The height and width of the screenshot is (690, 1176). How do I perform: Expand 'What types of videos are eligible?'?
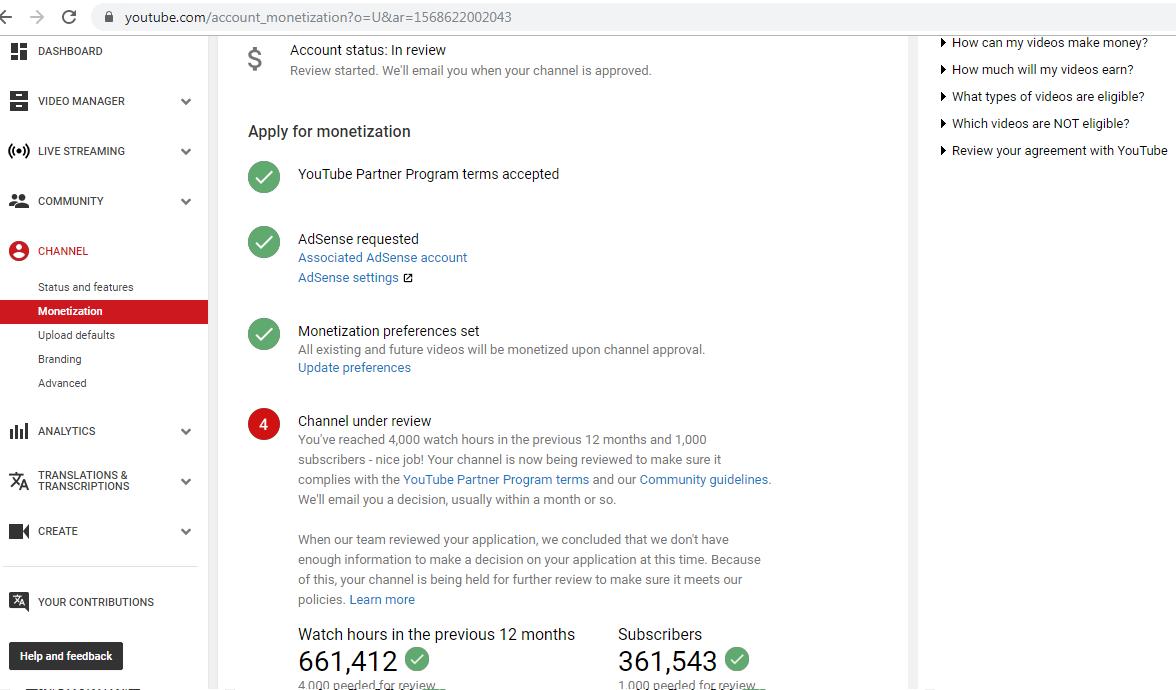1042,97
